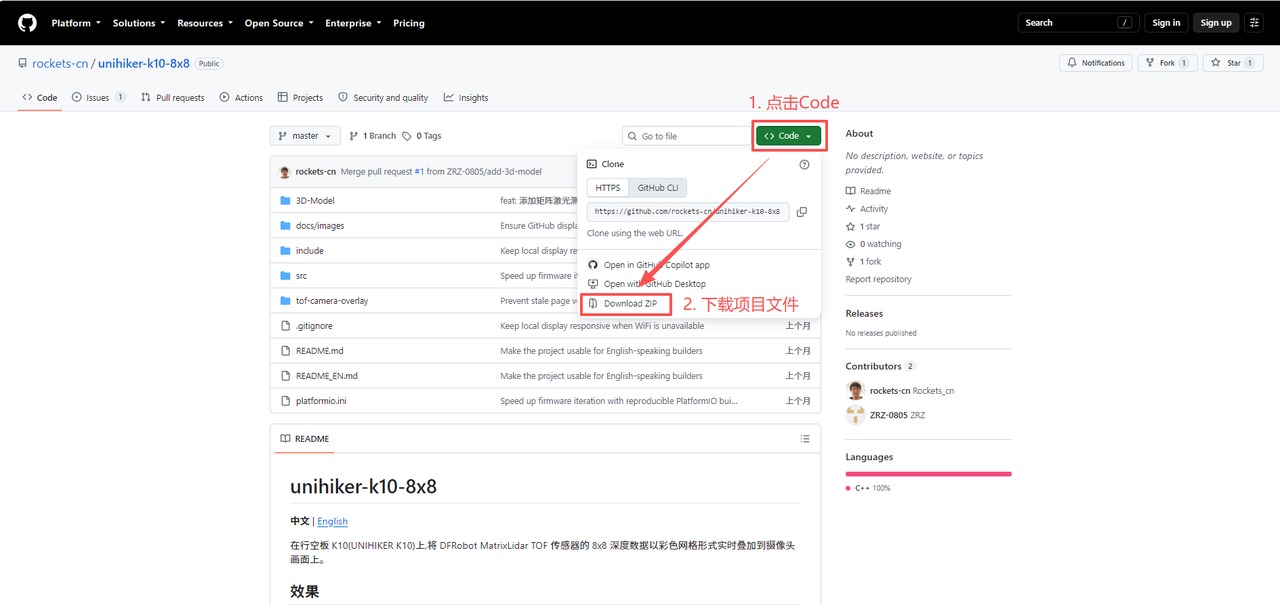Select the README tab header
Screen dimensions: 1280x605
pos(305,439)
